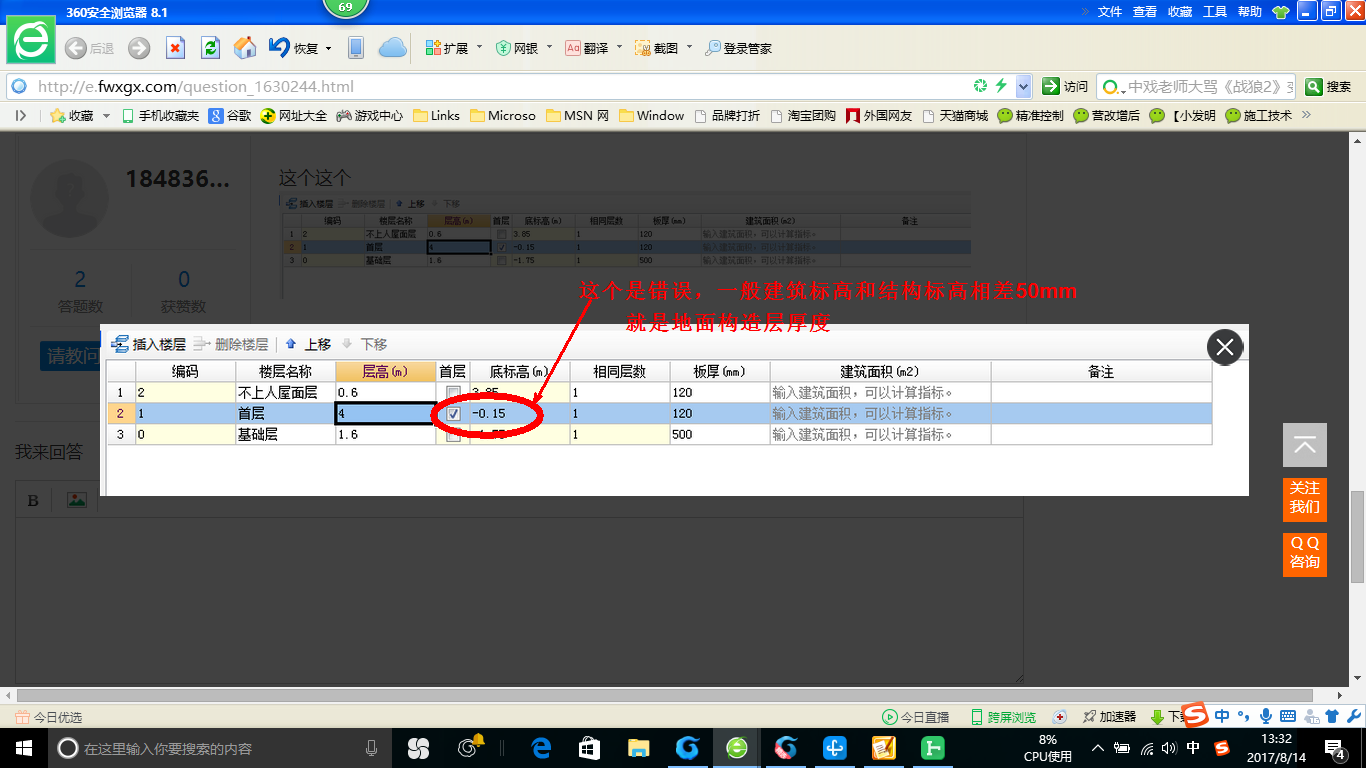Click the 访问 go button

pyautogui.click(x=1065, y=87)
